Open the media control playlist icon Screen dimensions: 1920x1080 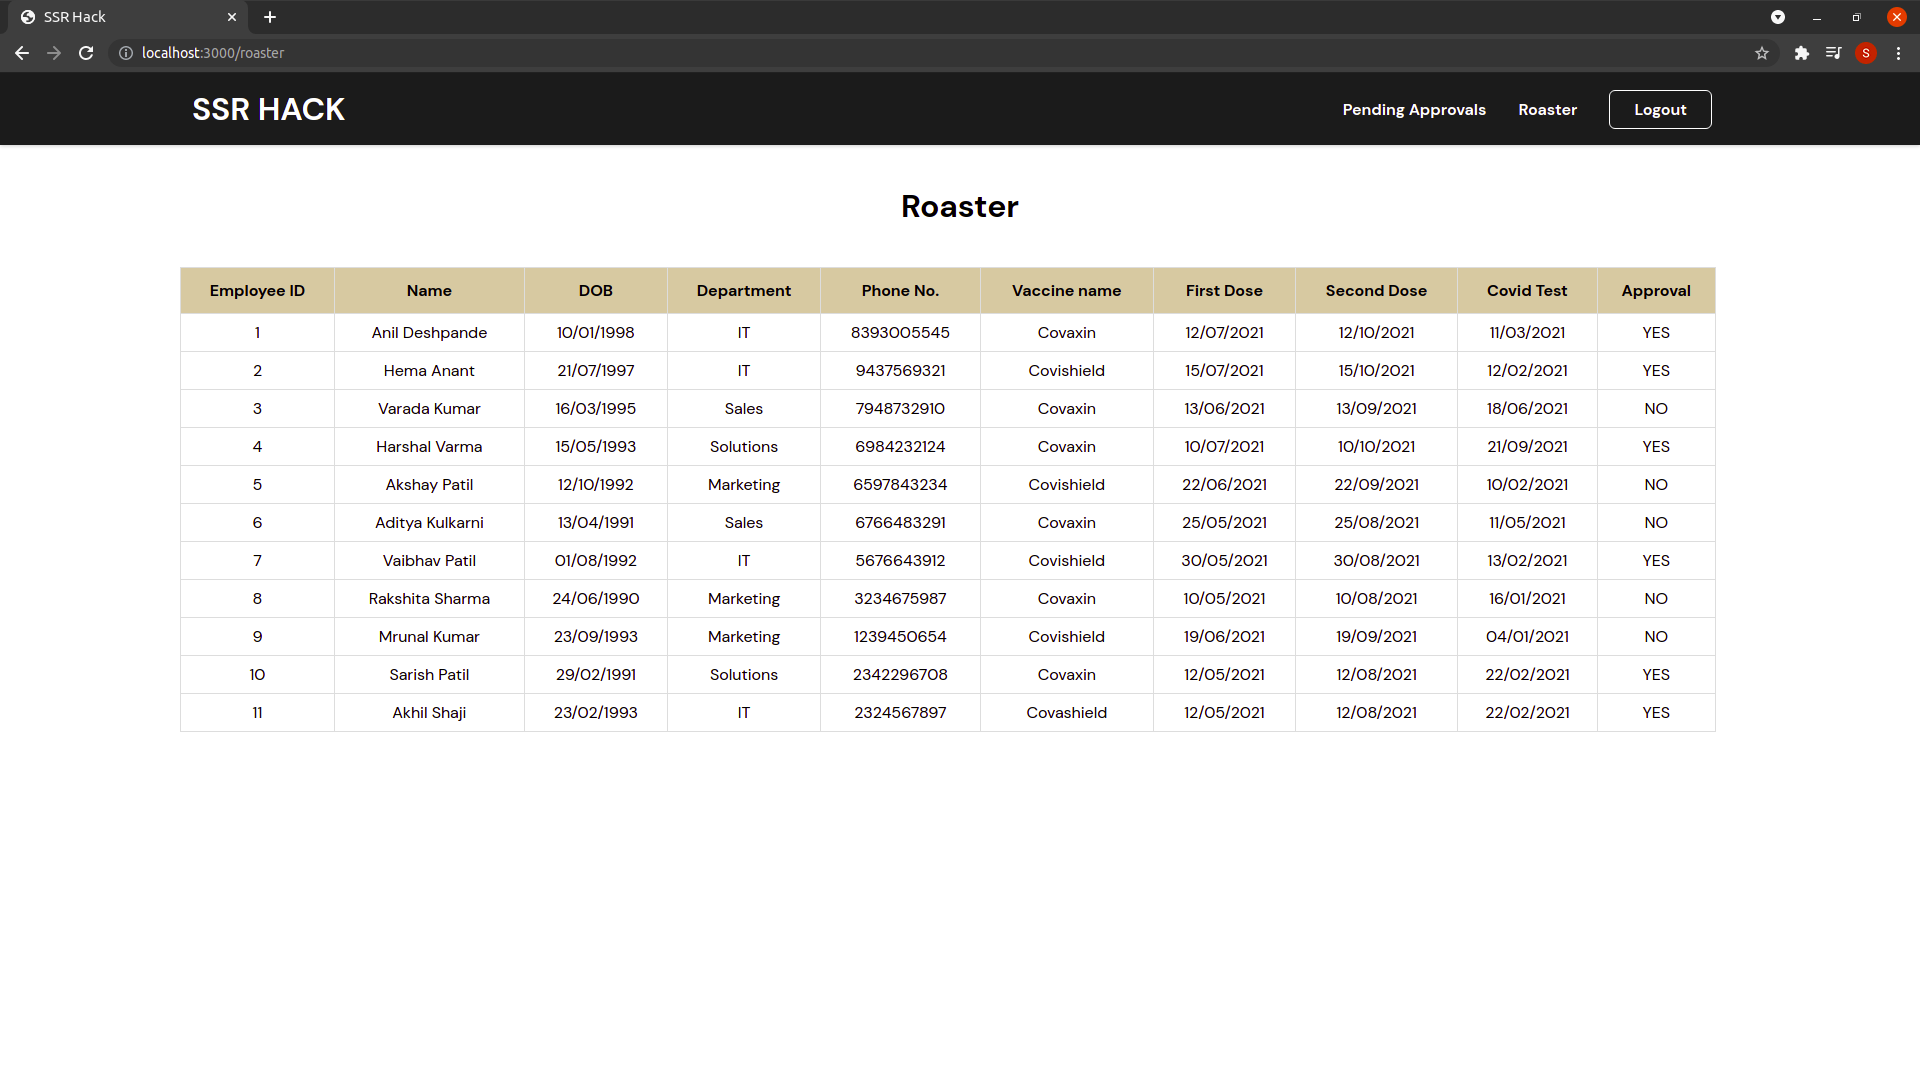coord(1833,53)
